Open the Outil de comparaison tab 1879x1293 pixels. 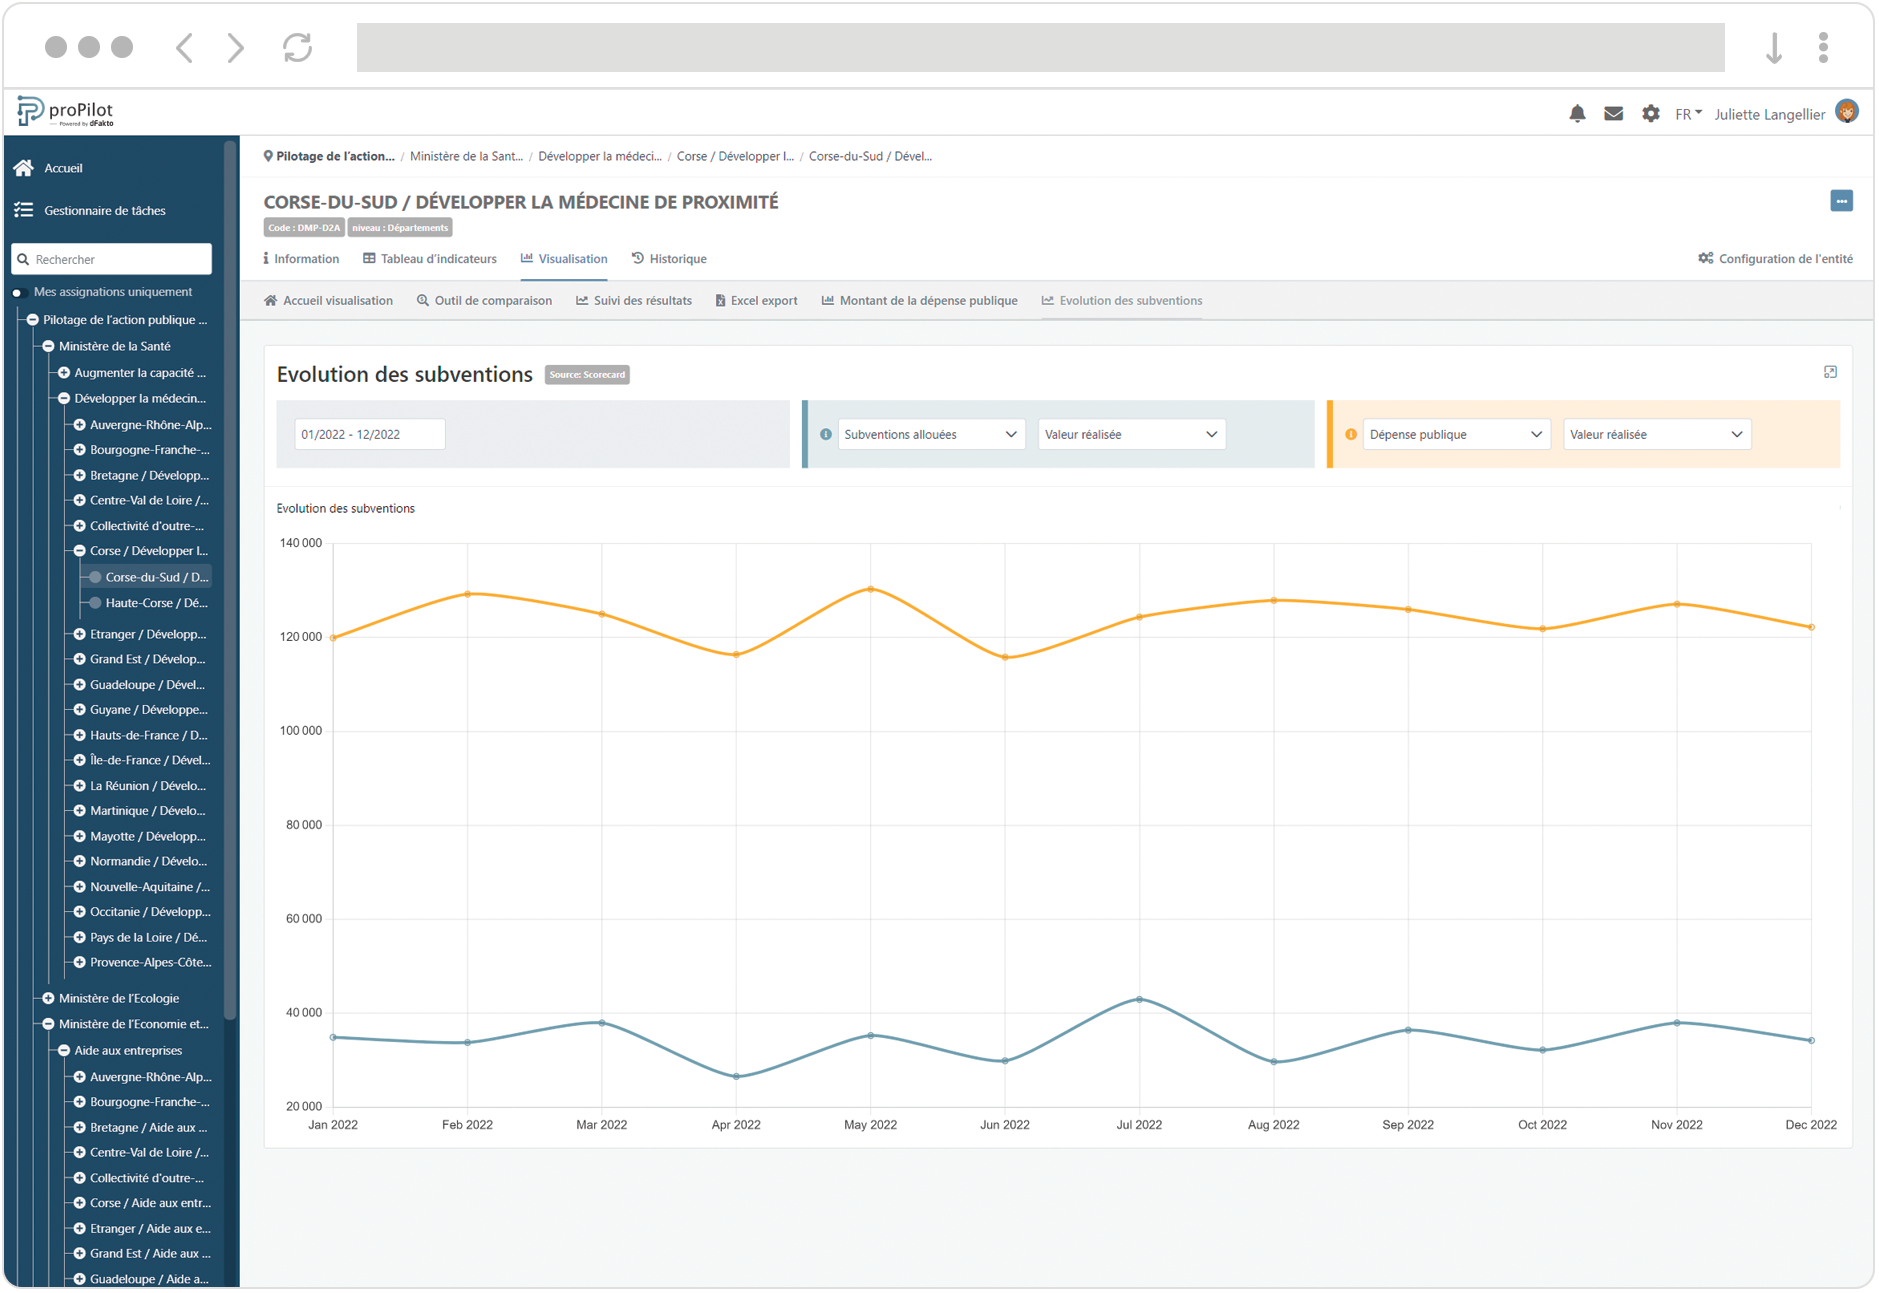coord(484,301)
